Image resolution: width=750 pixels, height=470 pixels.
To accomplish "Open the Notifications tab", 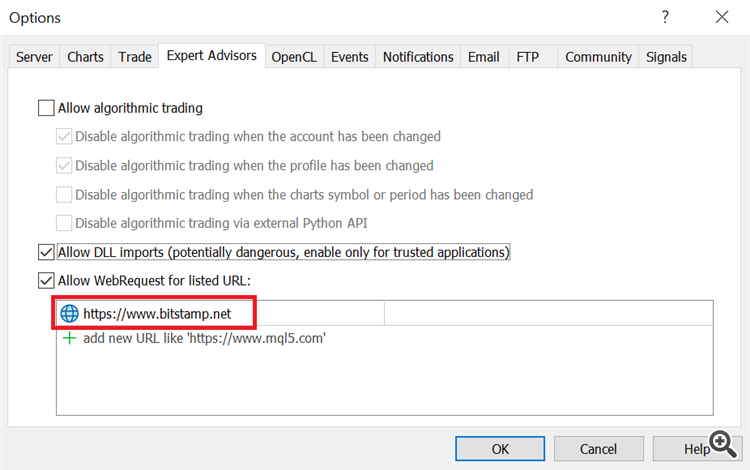I will coord(418,57).
